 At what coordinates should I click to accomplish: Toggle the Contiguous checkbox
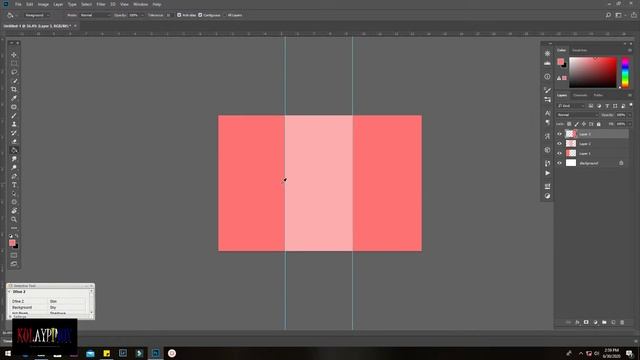200,15
